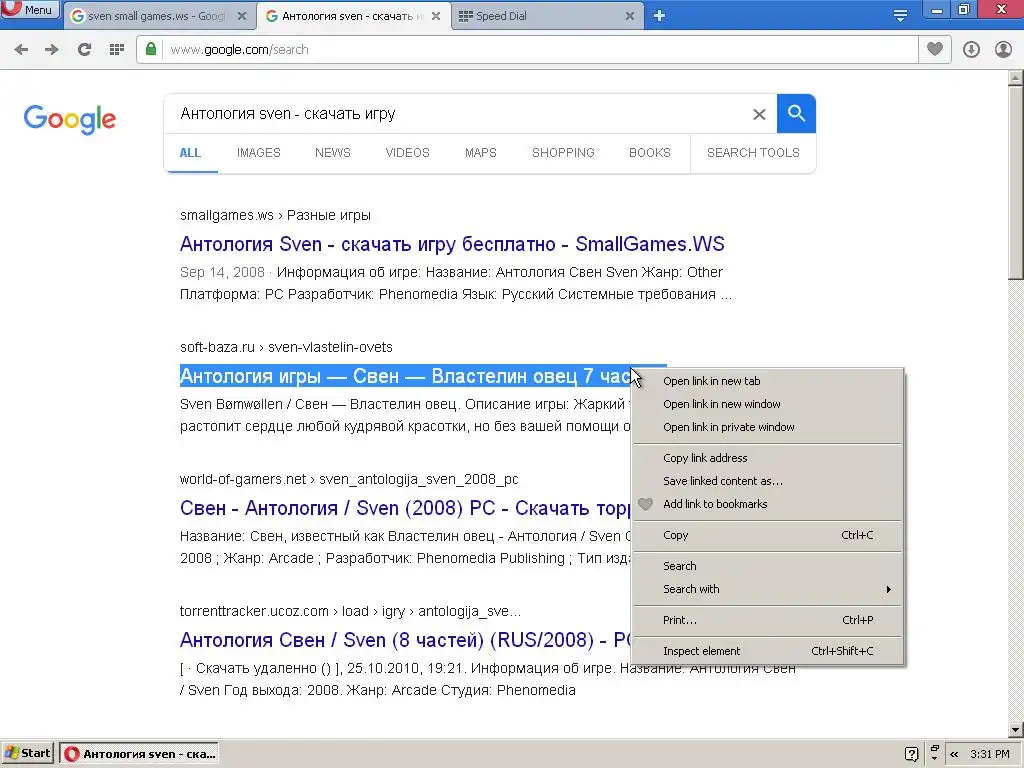Open 'Антология игры — Свен — Властелин овец' result

pyautogui.click(x=405, y=376)
